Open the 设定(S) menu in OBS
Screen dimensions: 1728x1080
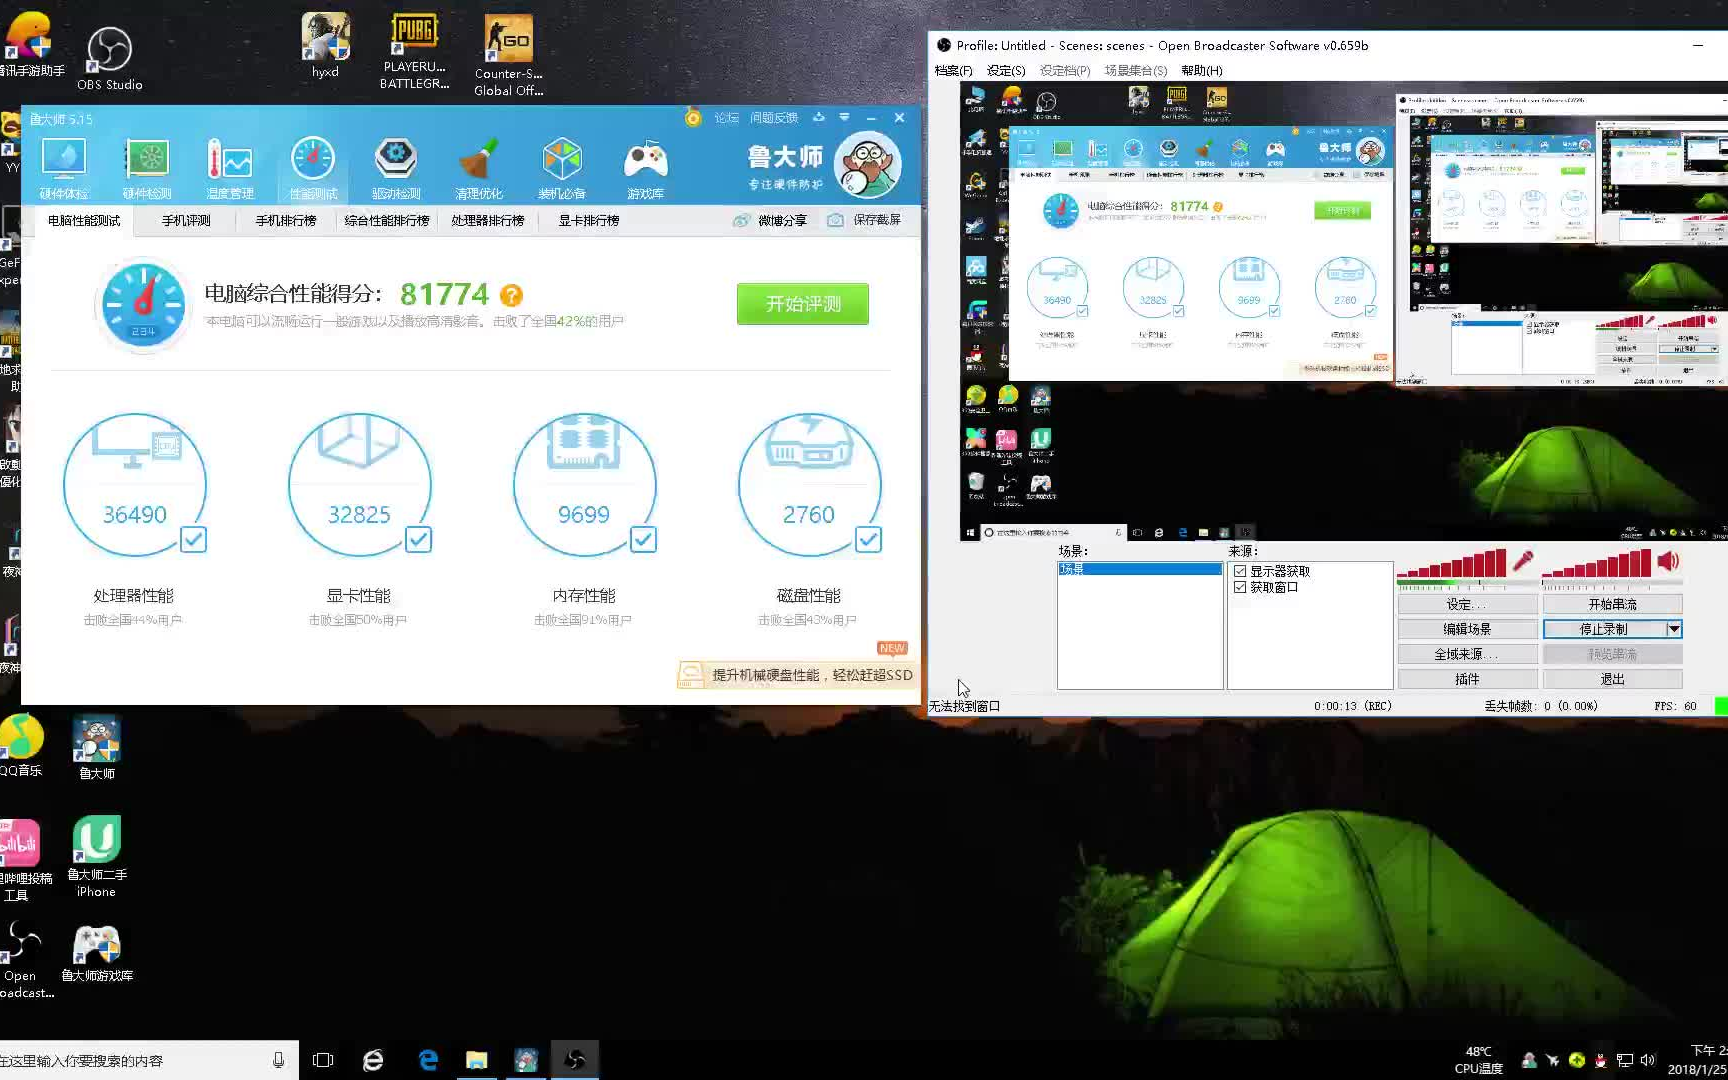(1006, 71)
